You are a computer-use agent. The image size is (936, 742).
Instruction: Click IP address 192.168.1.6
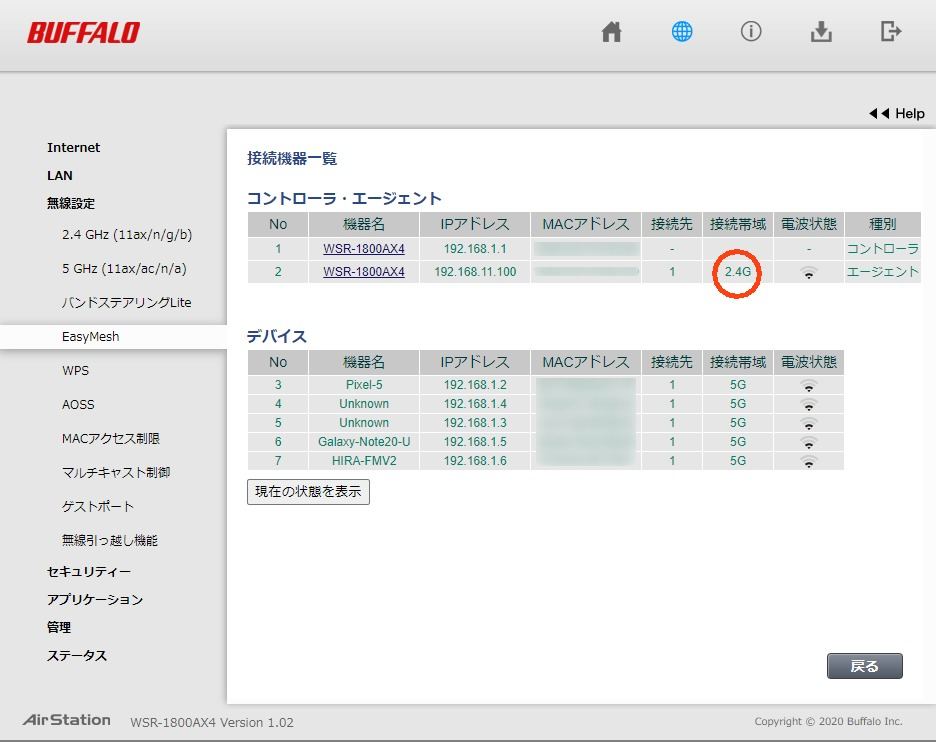click(475, 461)
